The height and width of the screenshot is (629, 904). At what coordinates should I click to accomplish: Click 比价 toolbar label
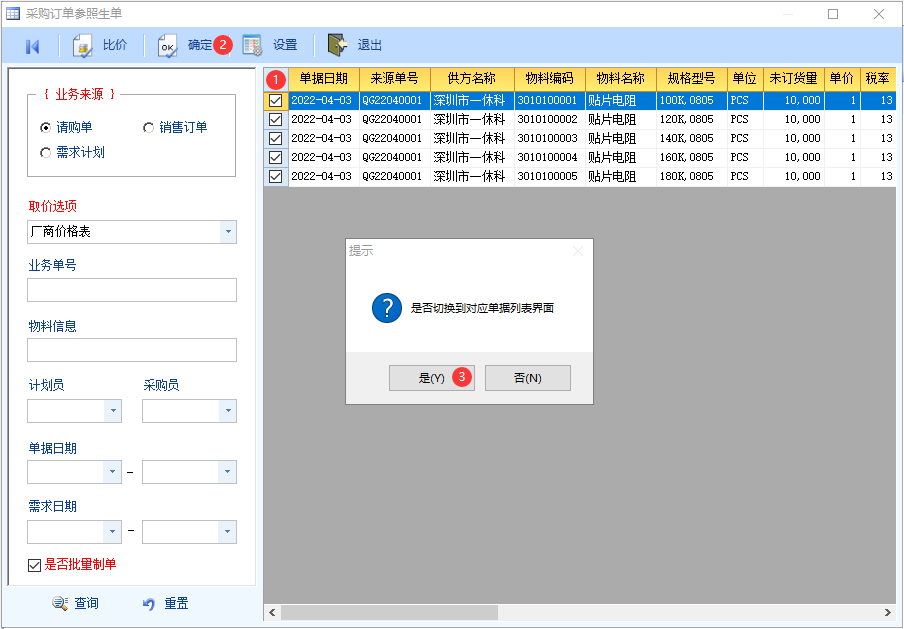[x=115, y=45]
